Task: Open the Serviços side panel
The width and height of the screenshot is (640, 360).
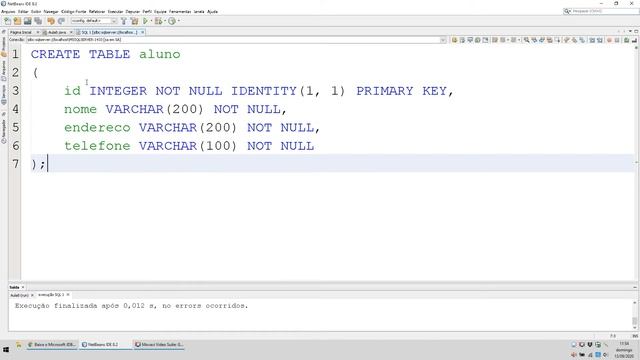Action: coord(4,95)
